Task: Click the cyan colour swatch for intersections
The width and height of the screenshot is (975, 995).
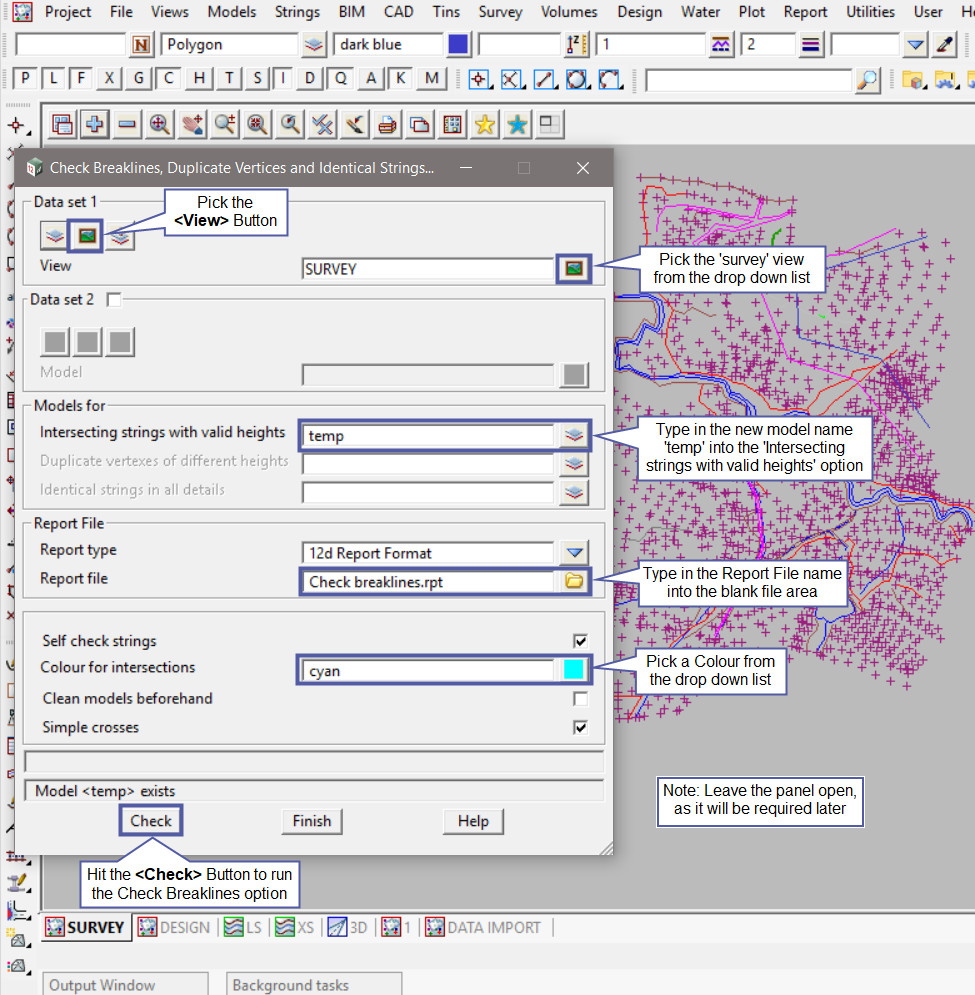Action: [x=573, y=670]
